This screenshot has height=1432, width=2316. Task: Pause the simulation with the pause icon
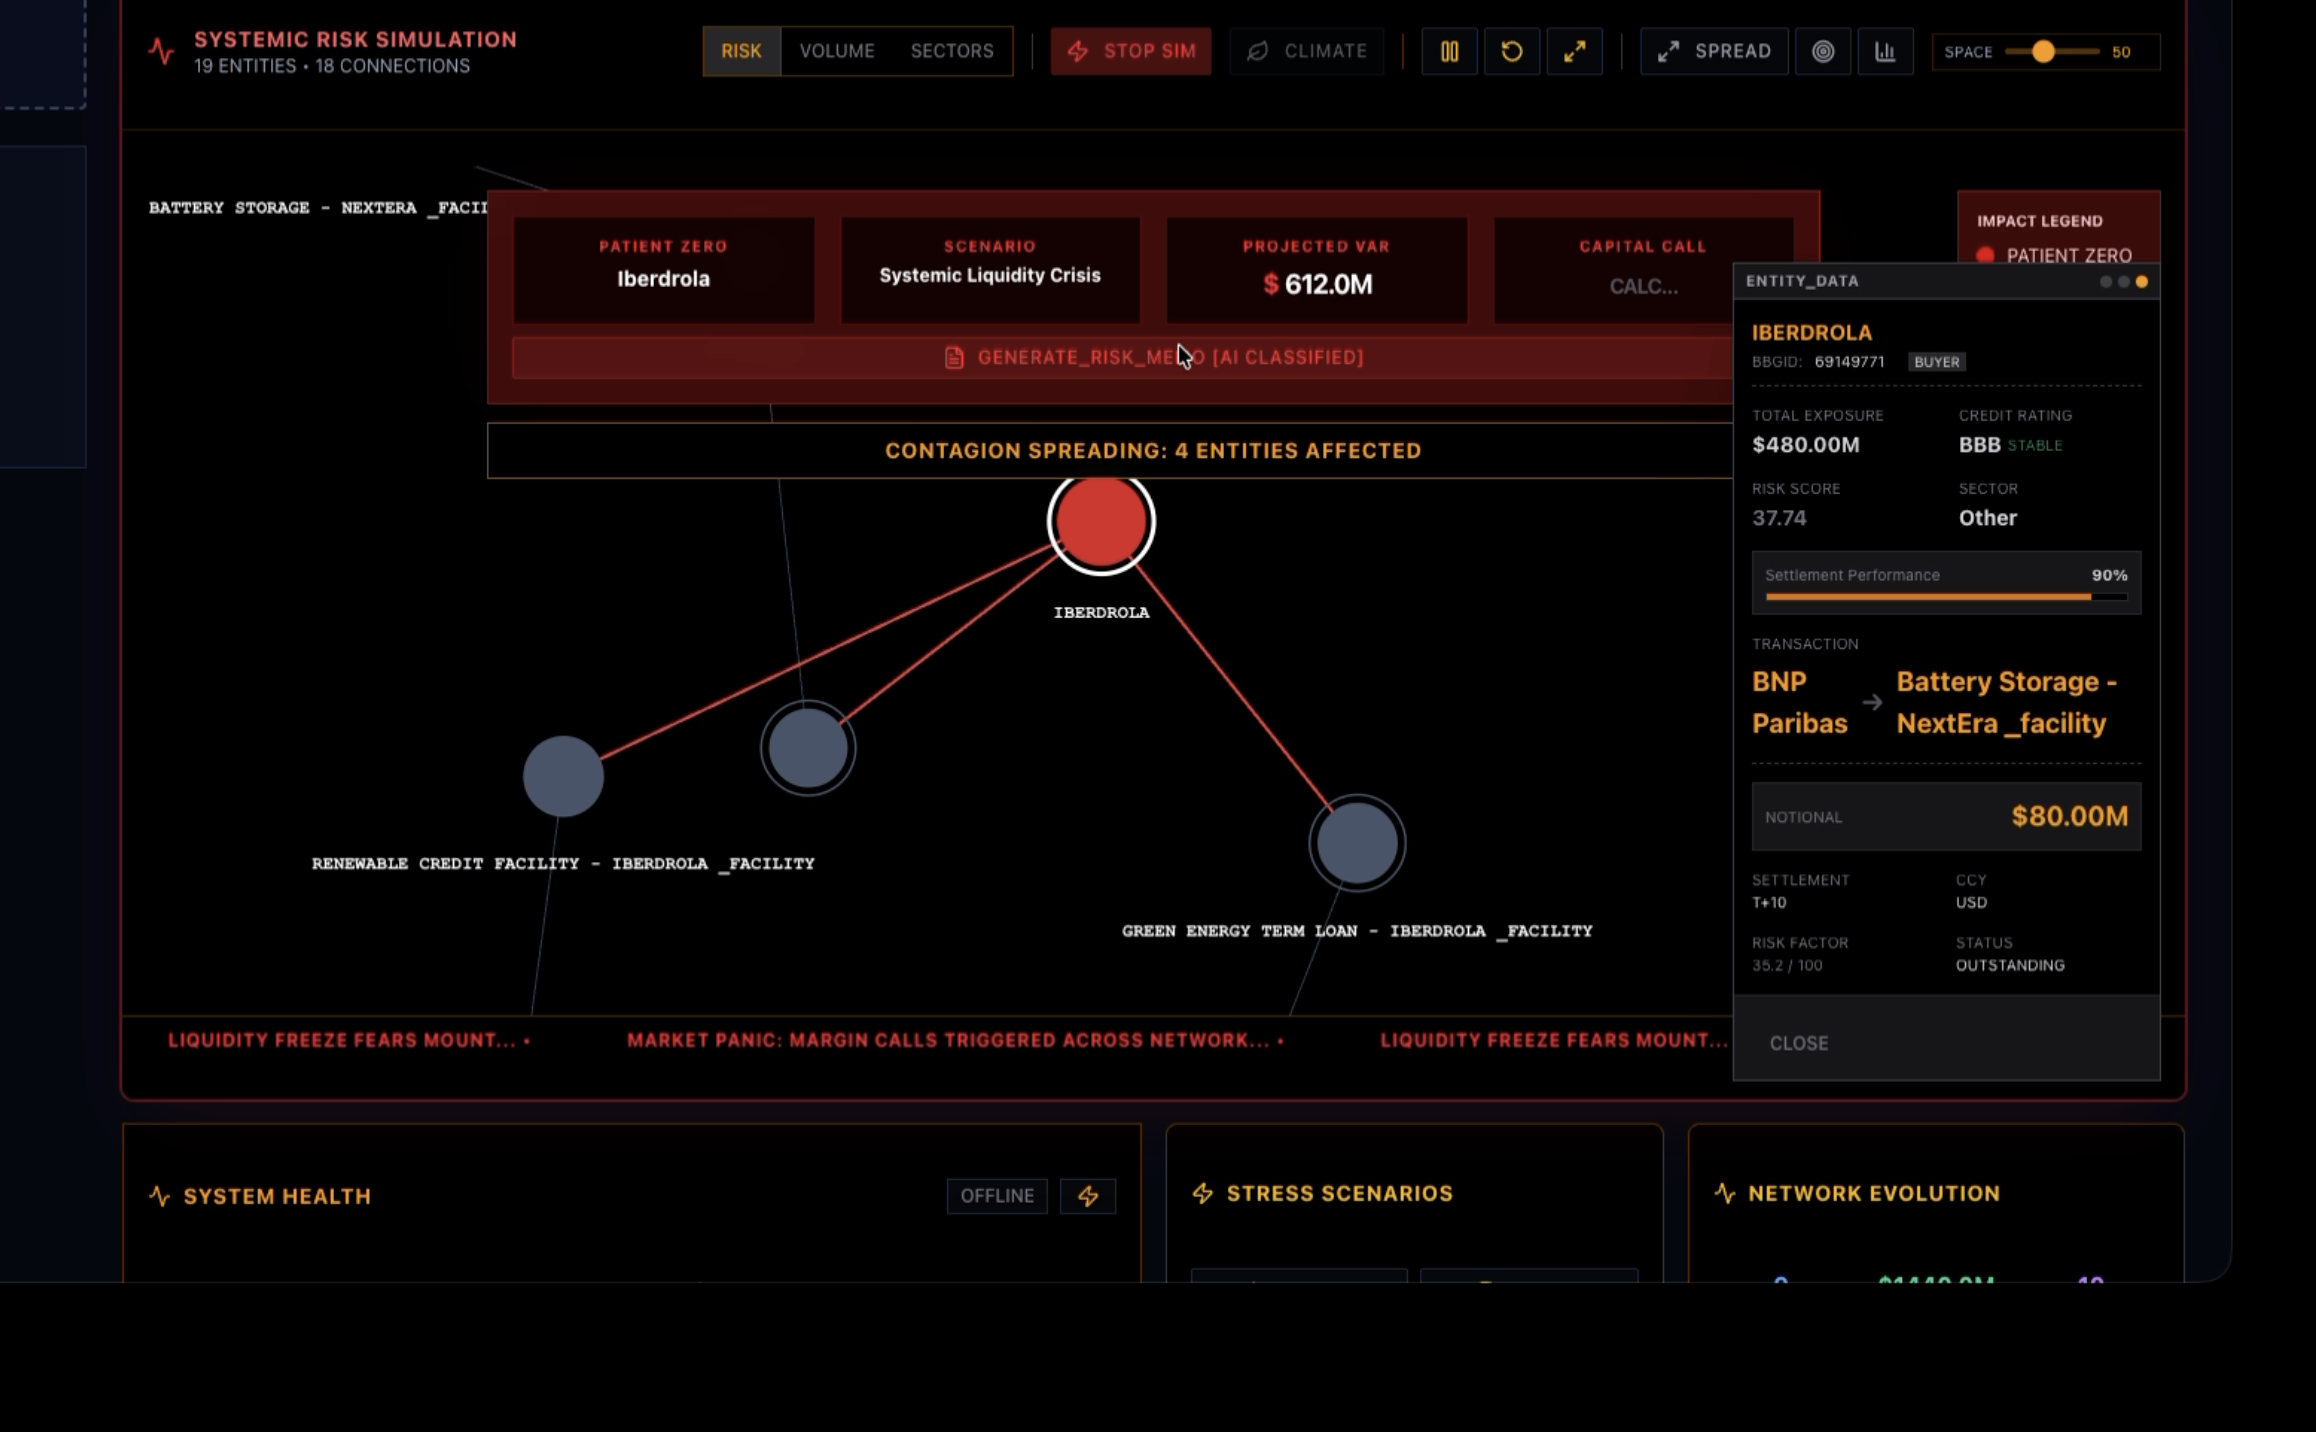[x=1449, y=51]
